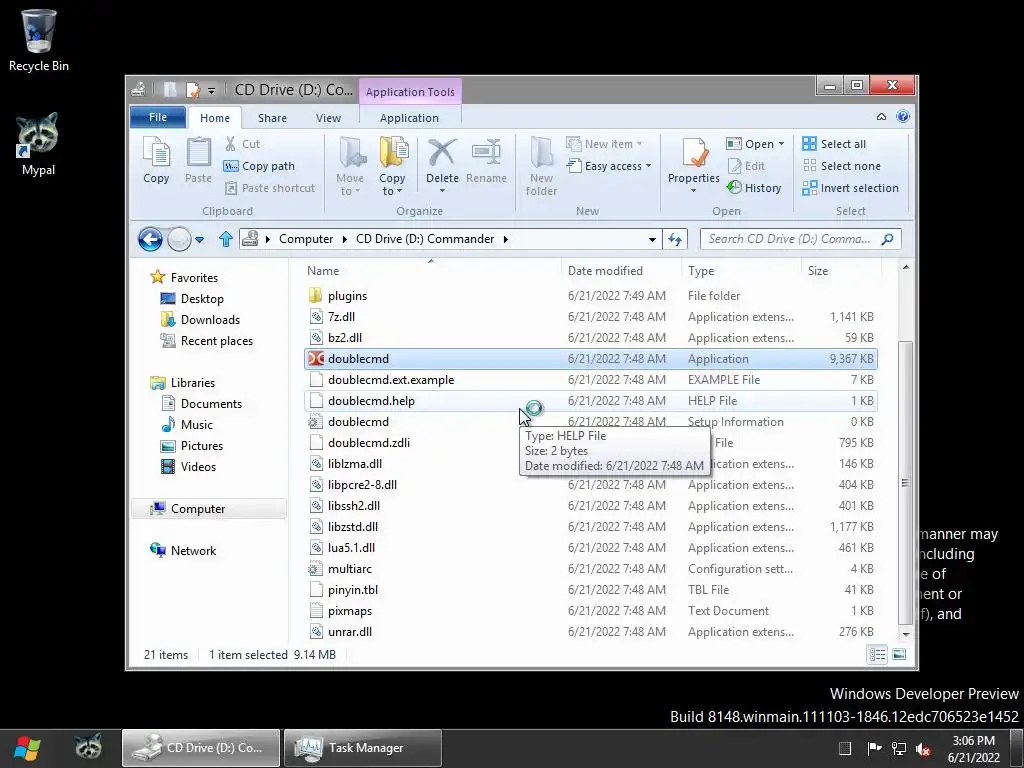This screenshot has width=1024, height=768.
Task: Select the Home ribbon tab
Action: [215, 118]
